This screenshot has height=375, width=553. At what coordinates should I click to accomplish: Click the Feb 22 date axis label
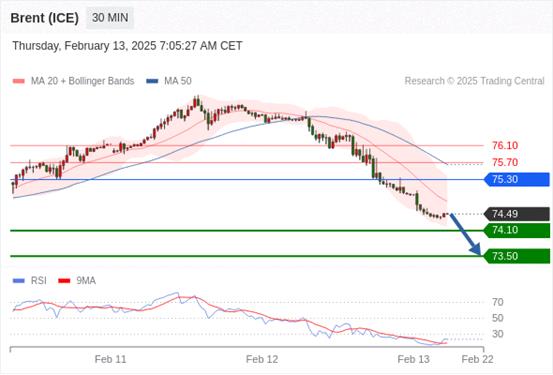pyautogui.click(x=477, y=359)
